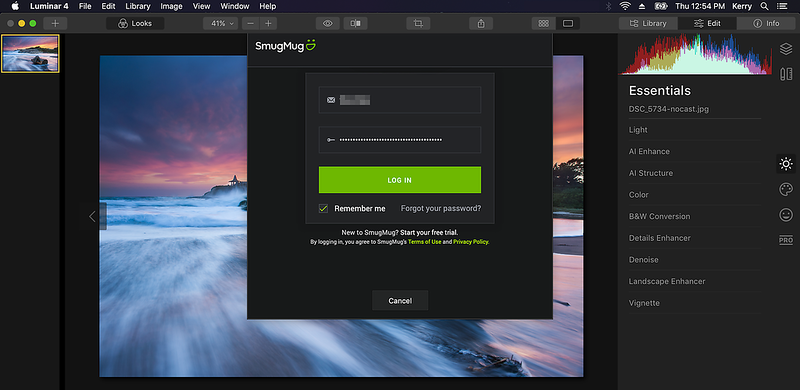Screen dimensions: 800x390
Task: Expand the Color tool
Action: tap(694, 195)
